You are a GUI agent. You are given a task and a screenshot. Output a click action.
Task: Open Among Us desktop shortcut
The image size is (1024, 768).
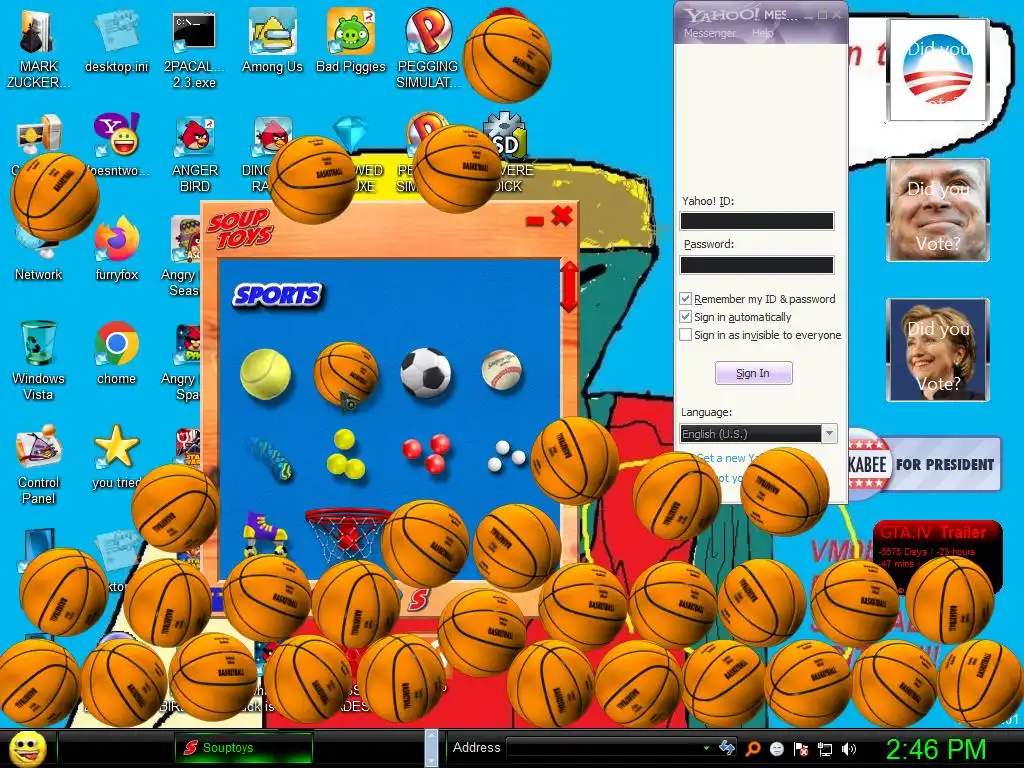pos(272,40)
